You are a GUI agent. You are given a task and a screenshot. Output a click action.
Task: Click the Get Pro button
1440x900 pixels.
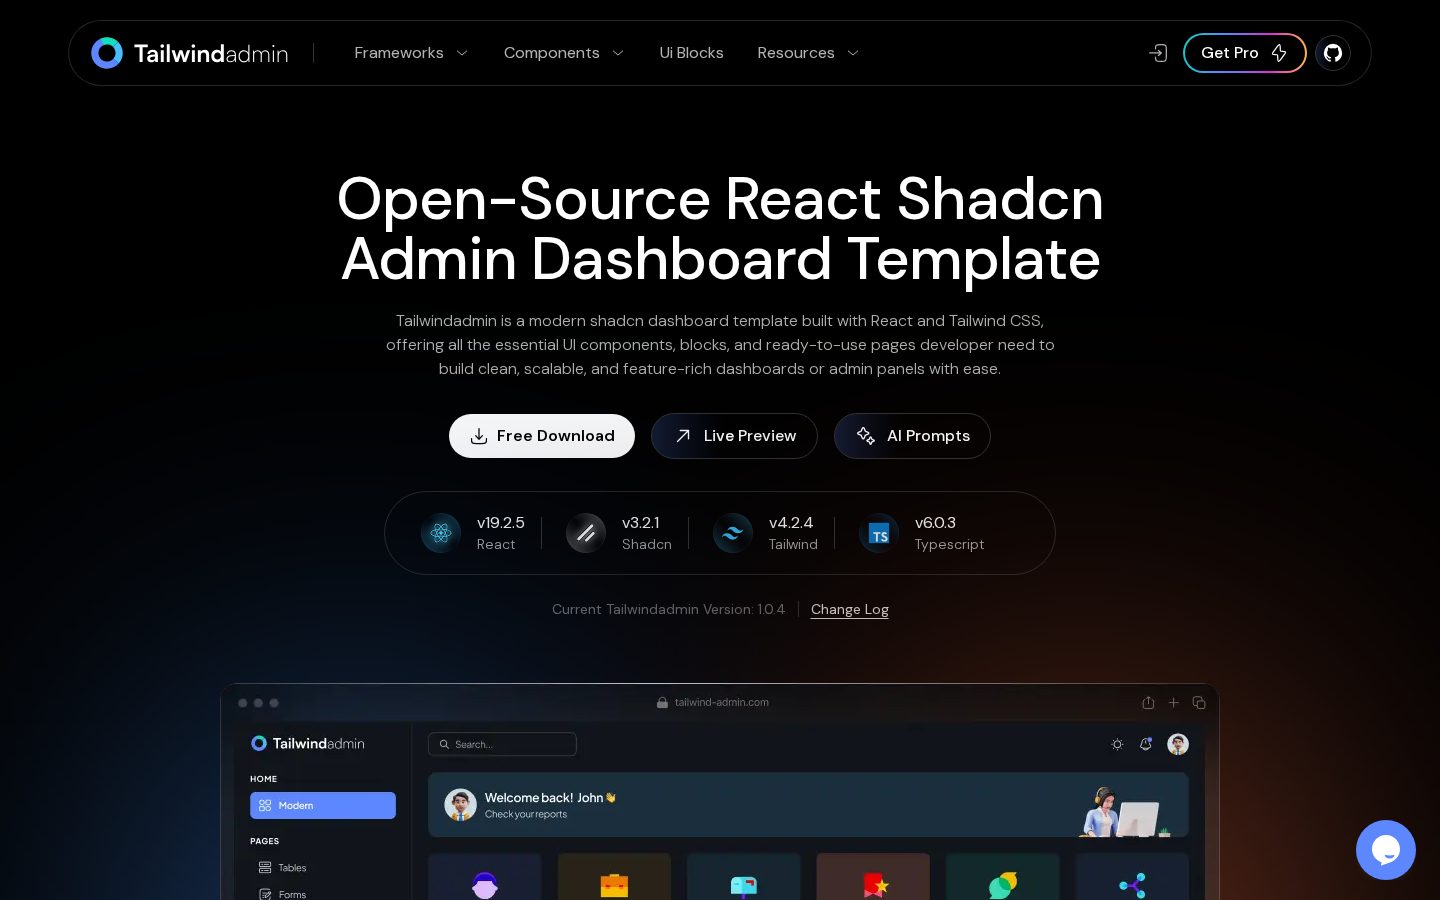[1245, 53]
